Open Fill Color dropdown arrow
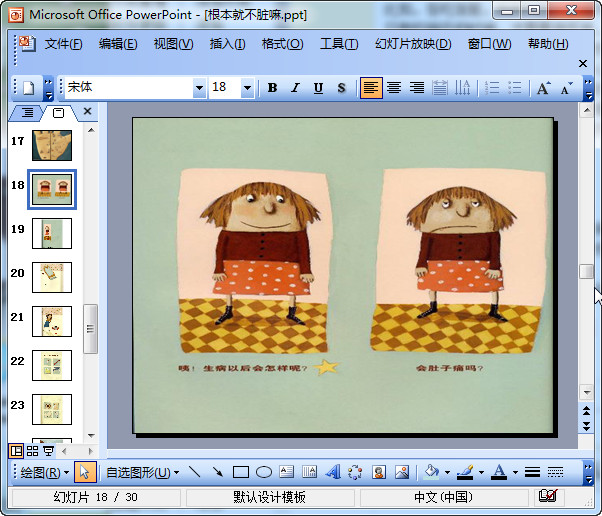 click(x=447, y=472)
